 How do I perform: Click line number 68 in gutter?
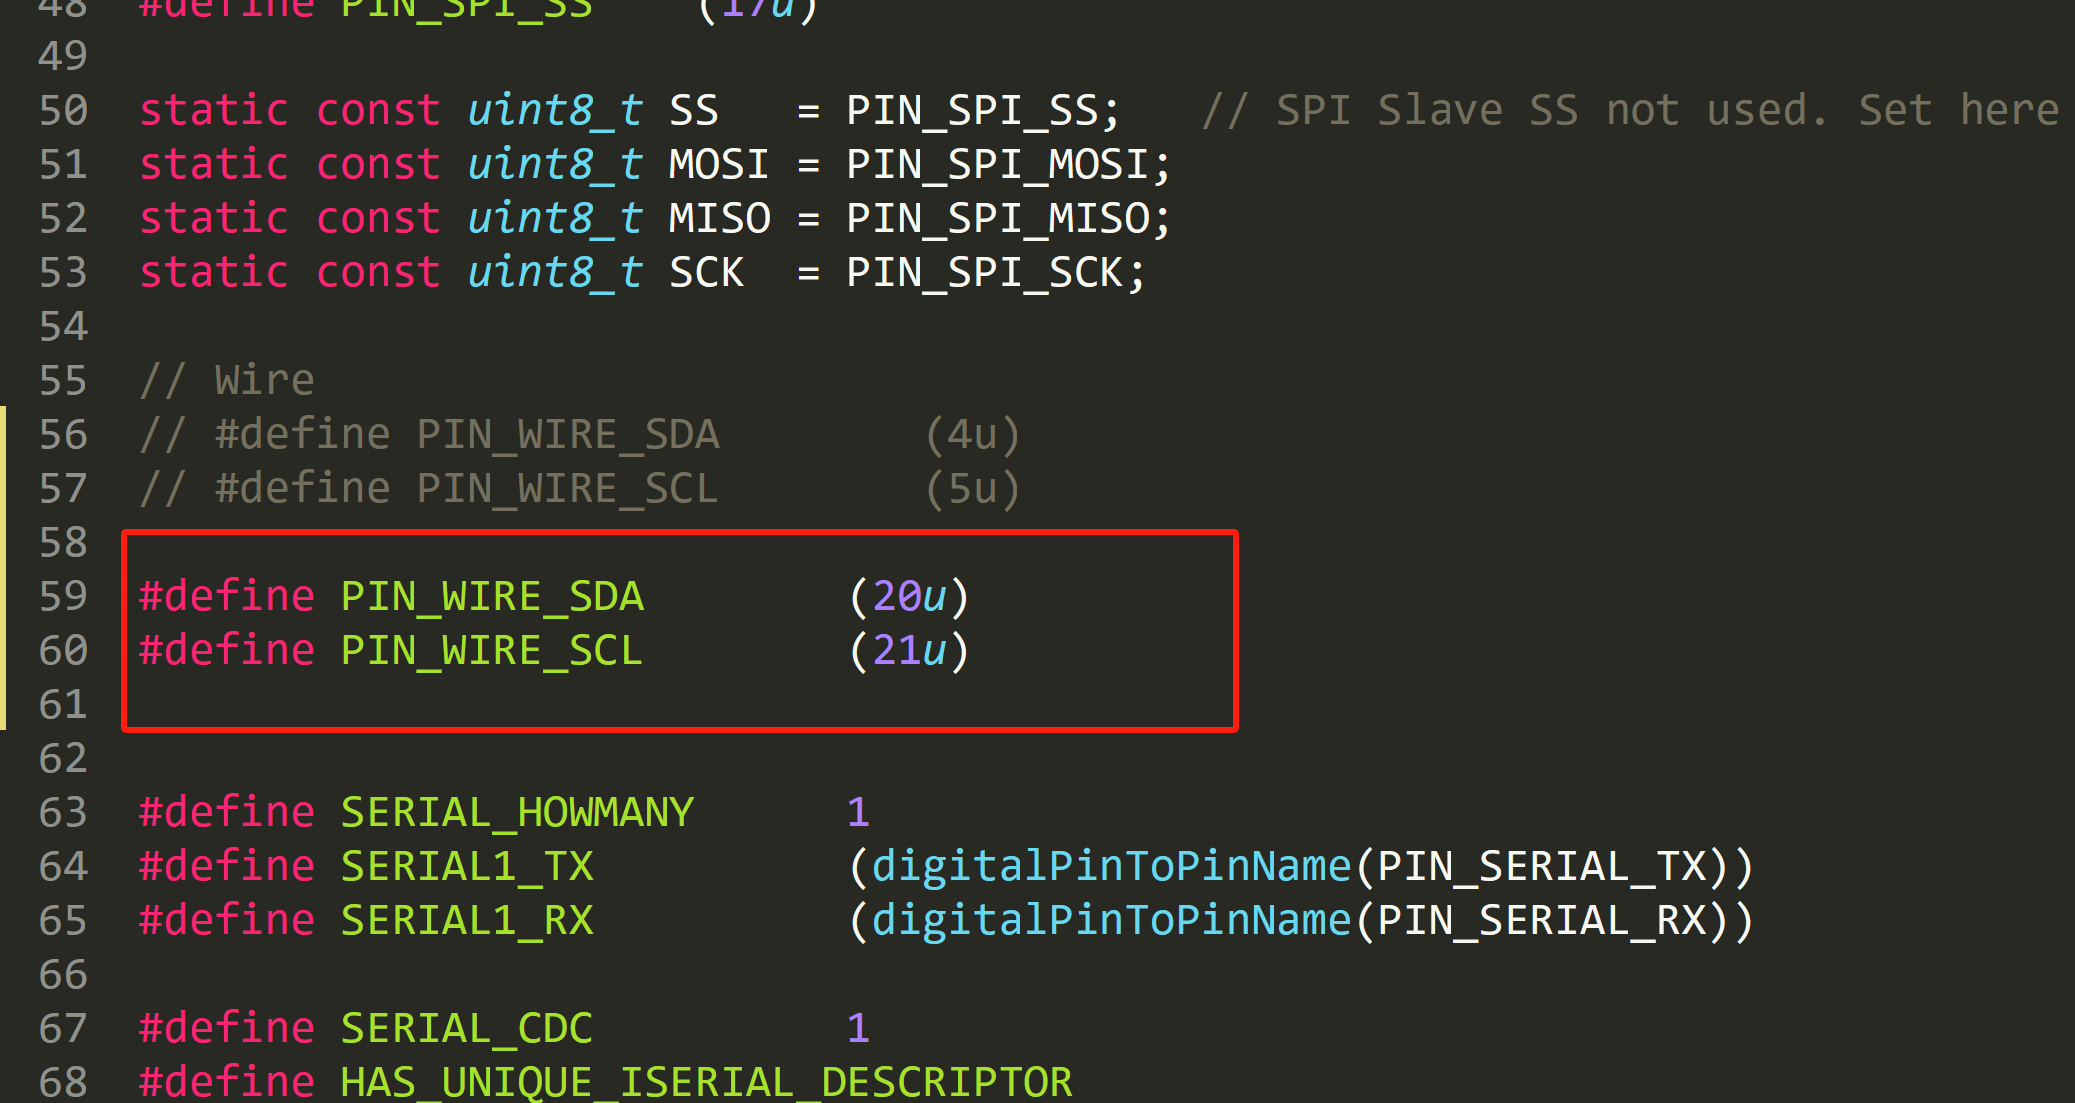[63, 1082]
